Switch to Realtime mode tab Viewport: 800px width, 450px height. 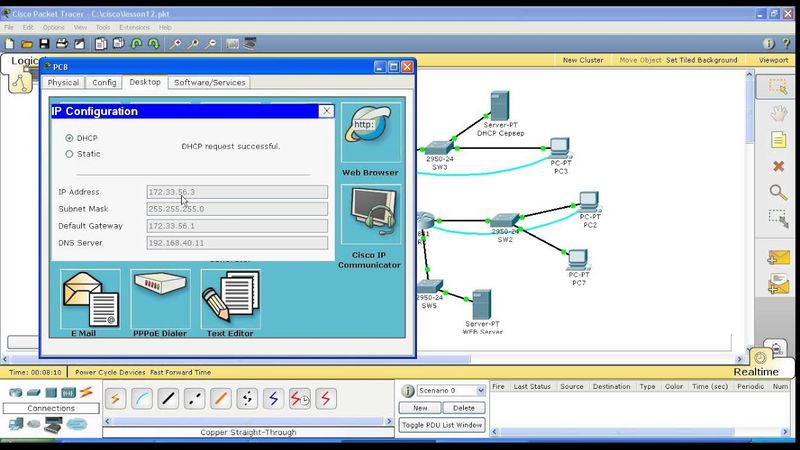coord(756,372)
